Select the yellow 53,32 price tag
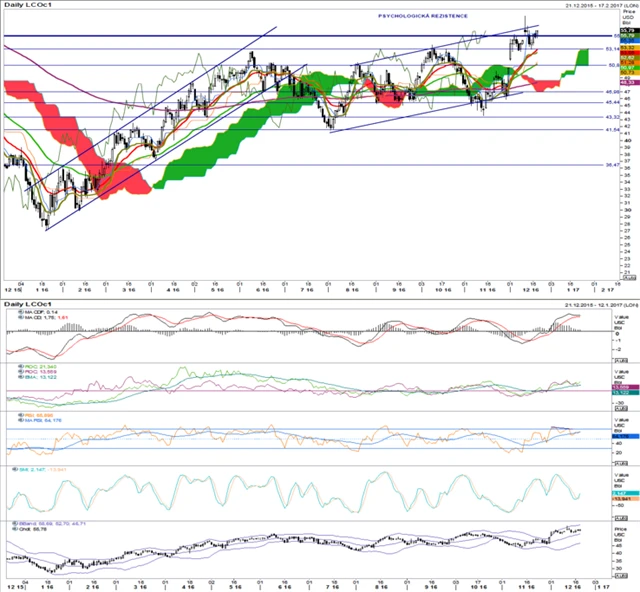The height and width of the screenshot is (592, 640). click(629, 48)
